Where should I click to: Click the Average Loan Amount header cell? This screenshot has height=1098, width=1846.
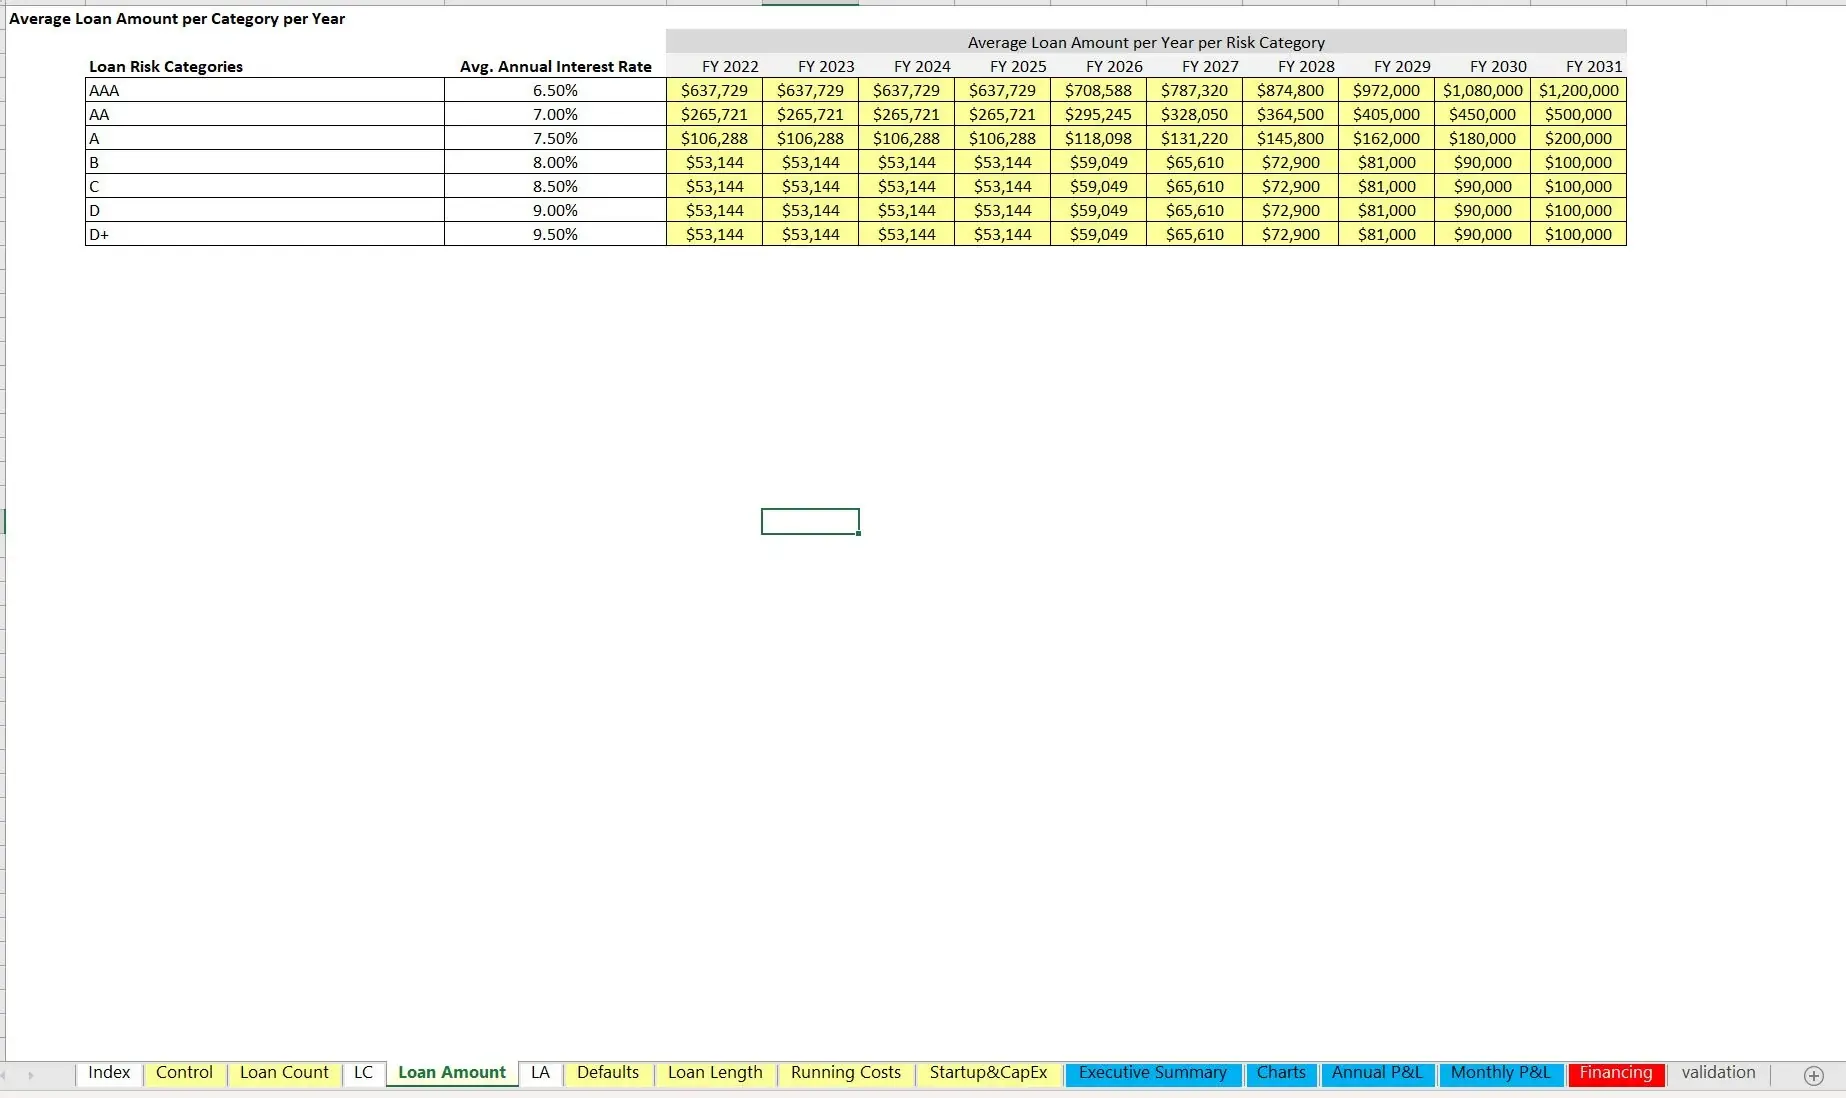pos(1145,42)
